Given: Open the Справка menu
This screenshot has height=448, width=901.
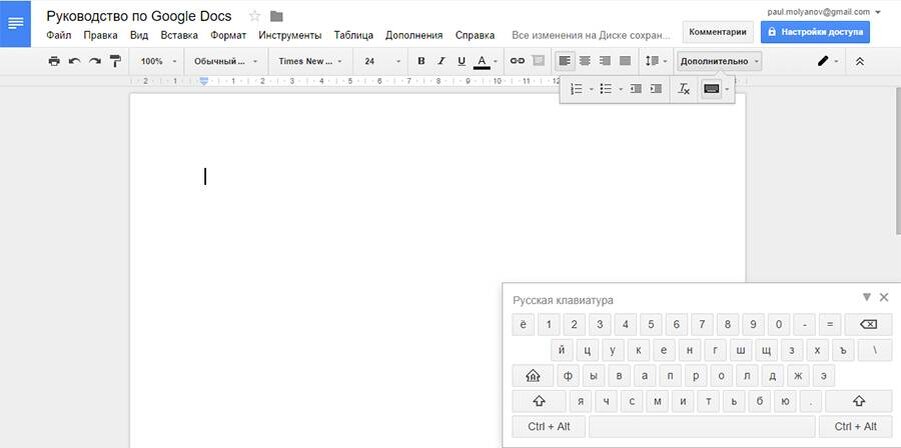Looking at the screenshot, I should (x=475, y=35).
